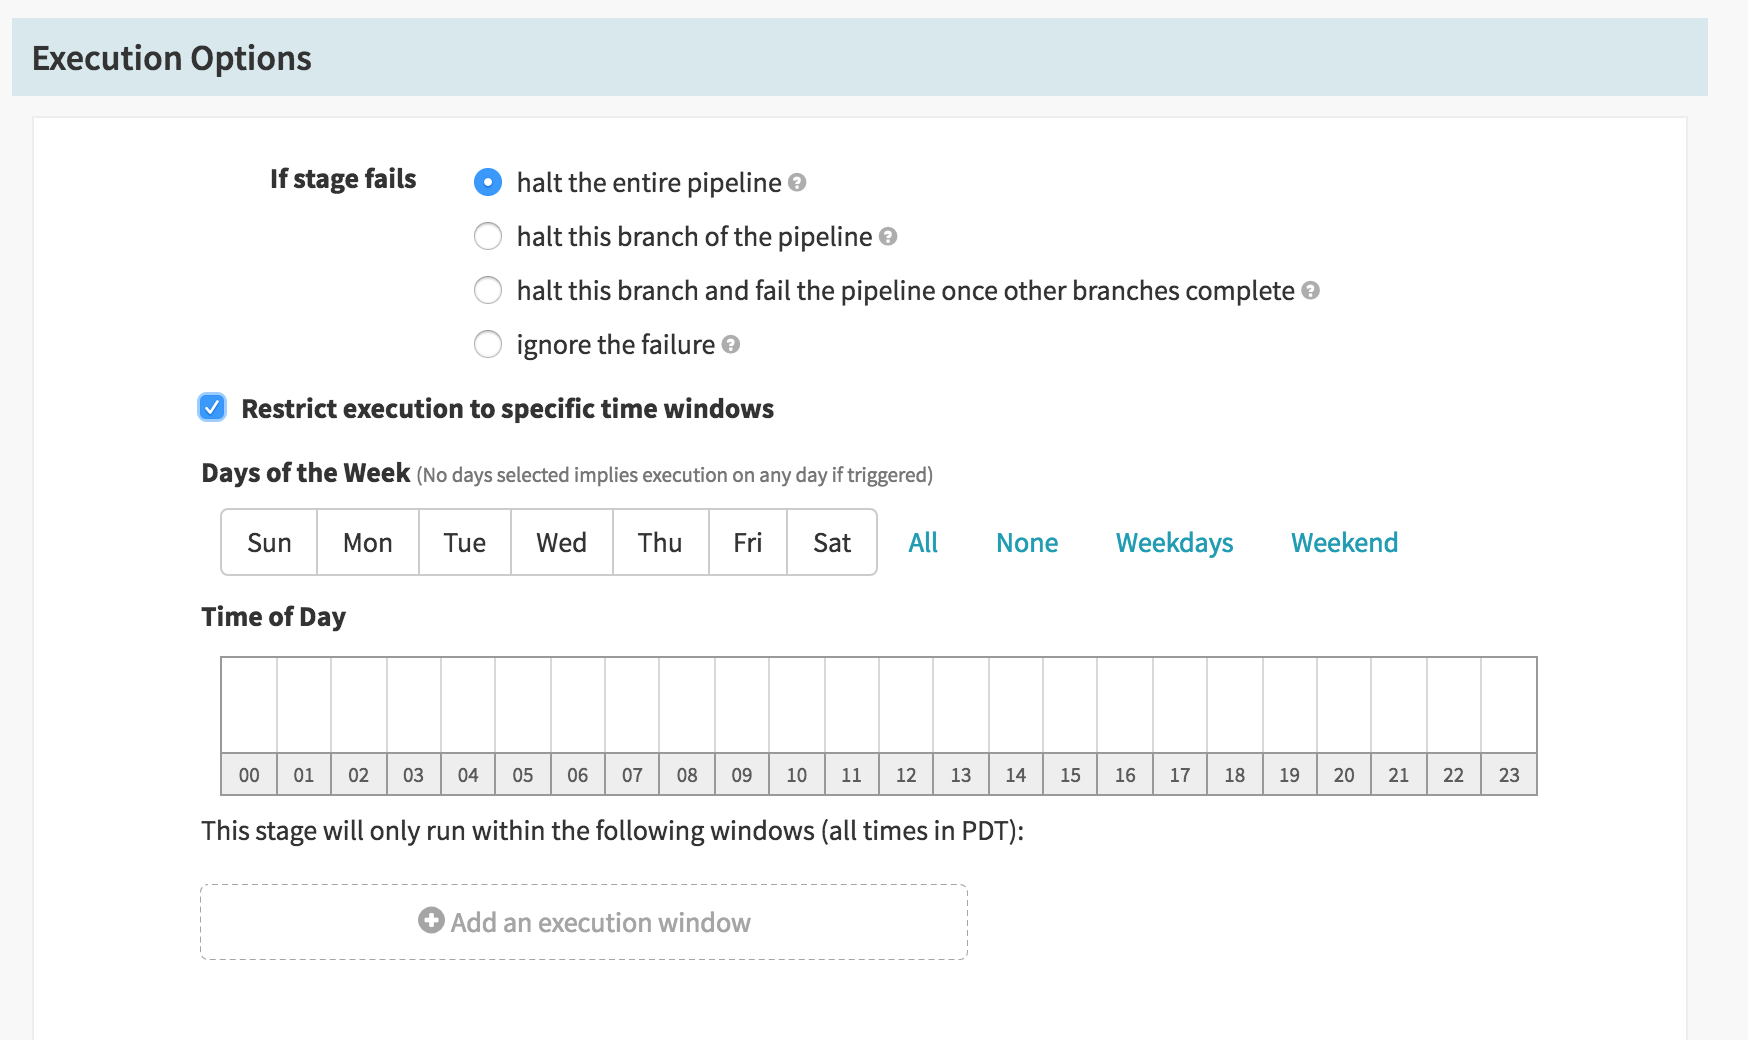Select halt the entire pipeline radio button

488,182
